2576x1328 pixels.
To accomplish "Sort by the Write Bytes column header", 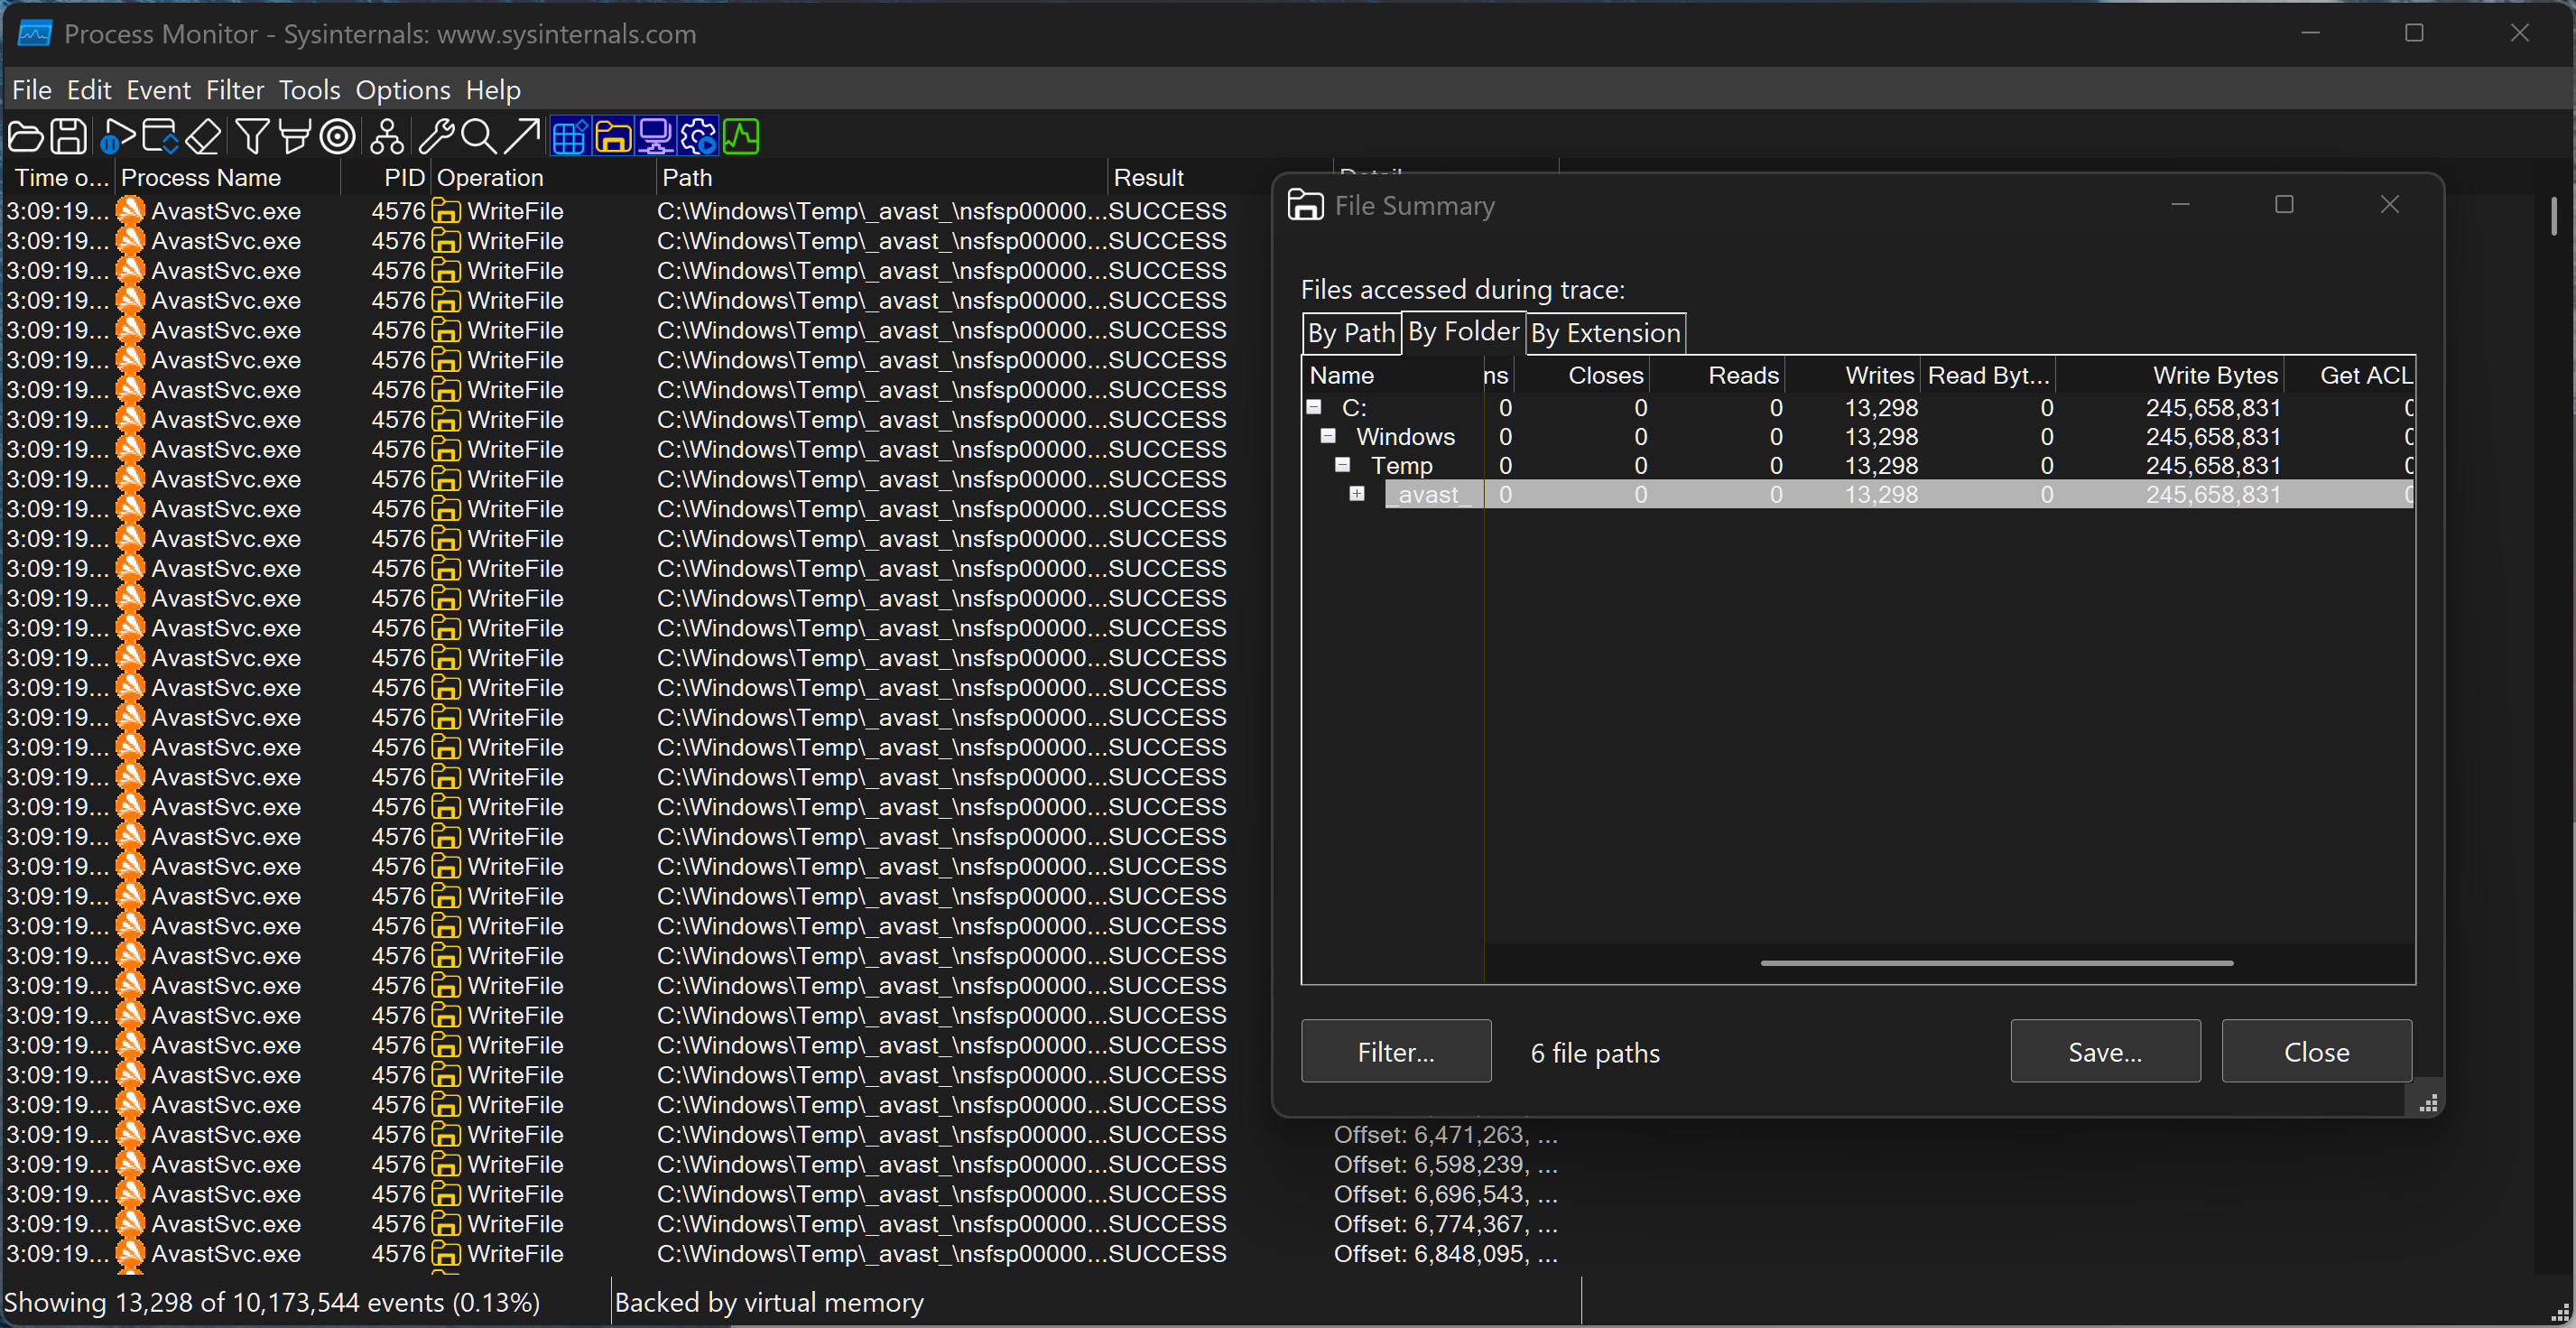I will point(2170,375).
